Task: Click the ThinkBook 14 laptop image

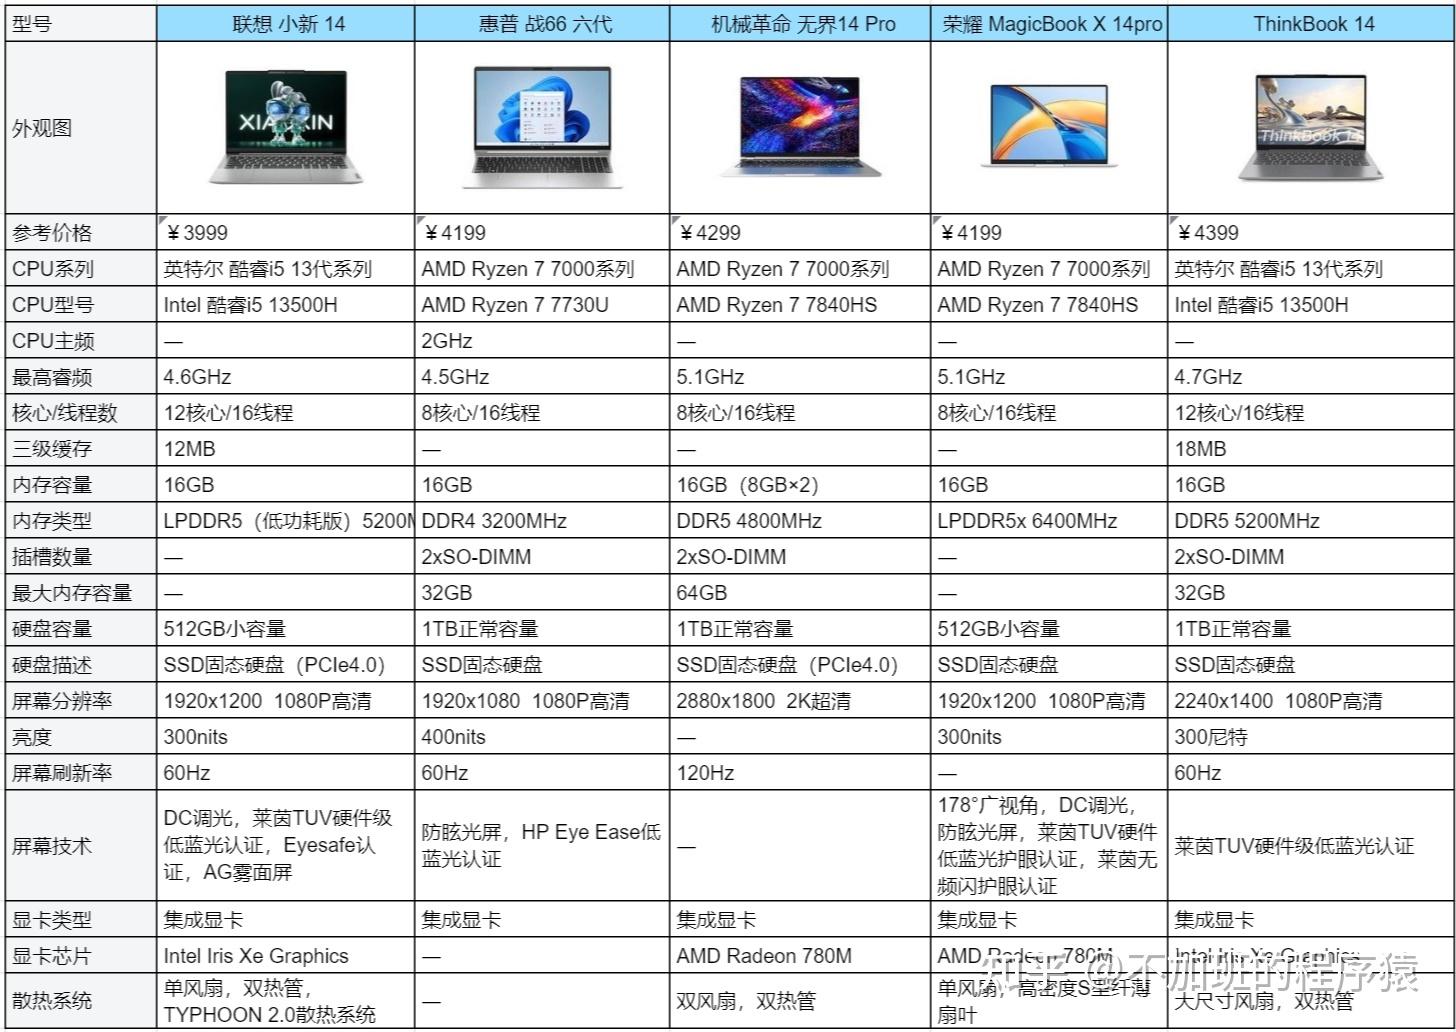Action: [x=1311, y=127]
